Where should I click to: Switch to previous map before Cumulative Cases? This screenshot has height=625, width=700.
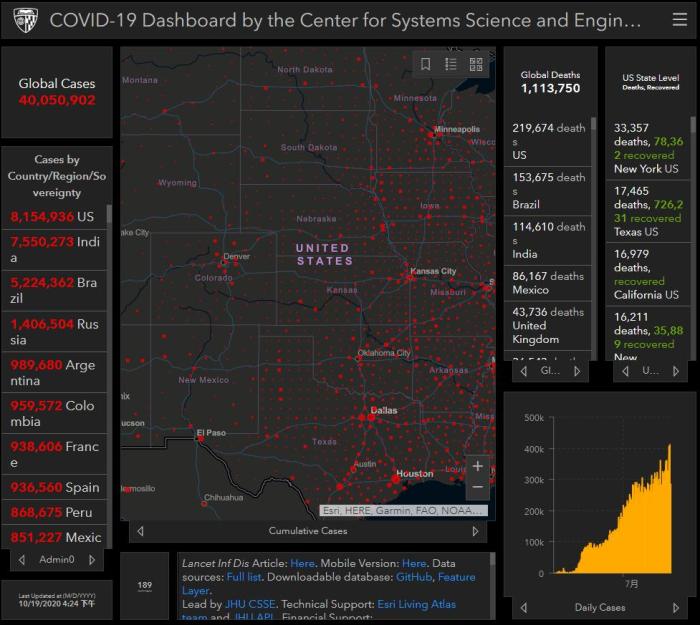point(140,531)
